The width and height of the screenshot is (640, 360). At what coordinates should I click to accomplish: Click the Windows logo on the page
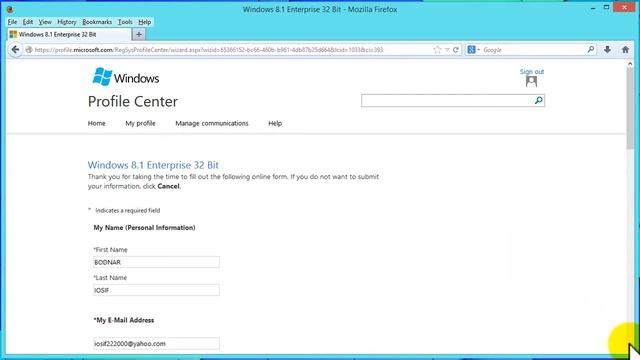coord(126,77)
